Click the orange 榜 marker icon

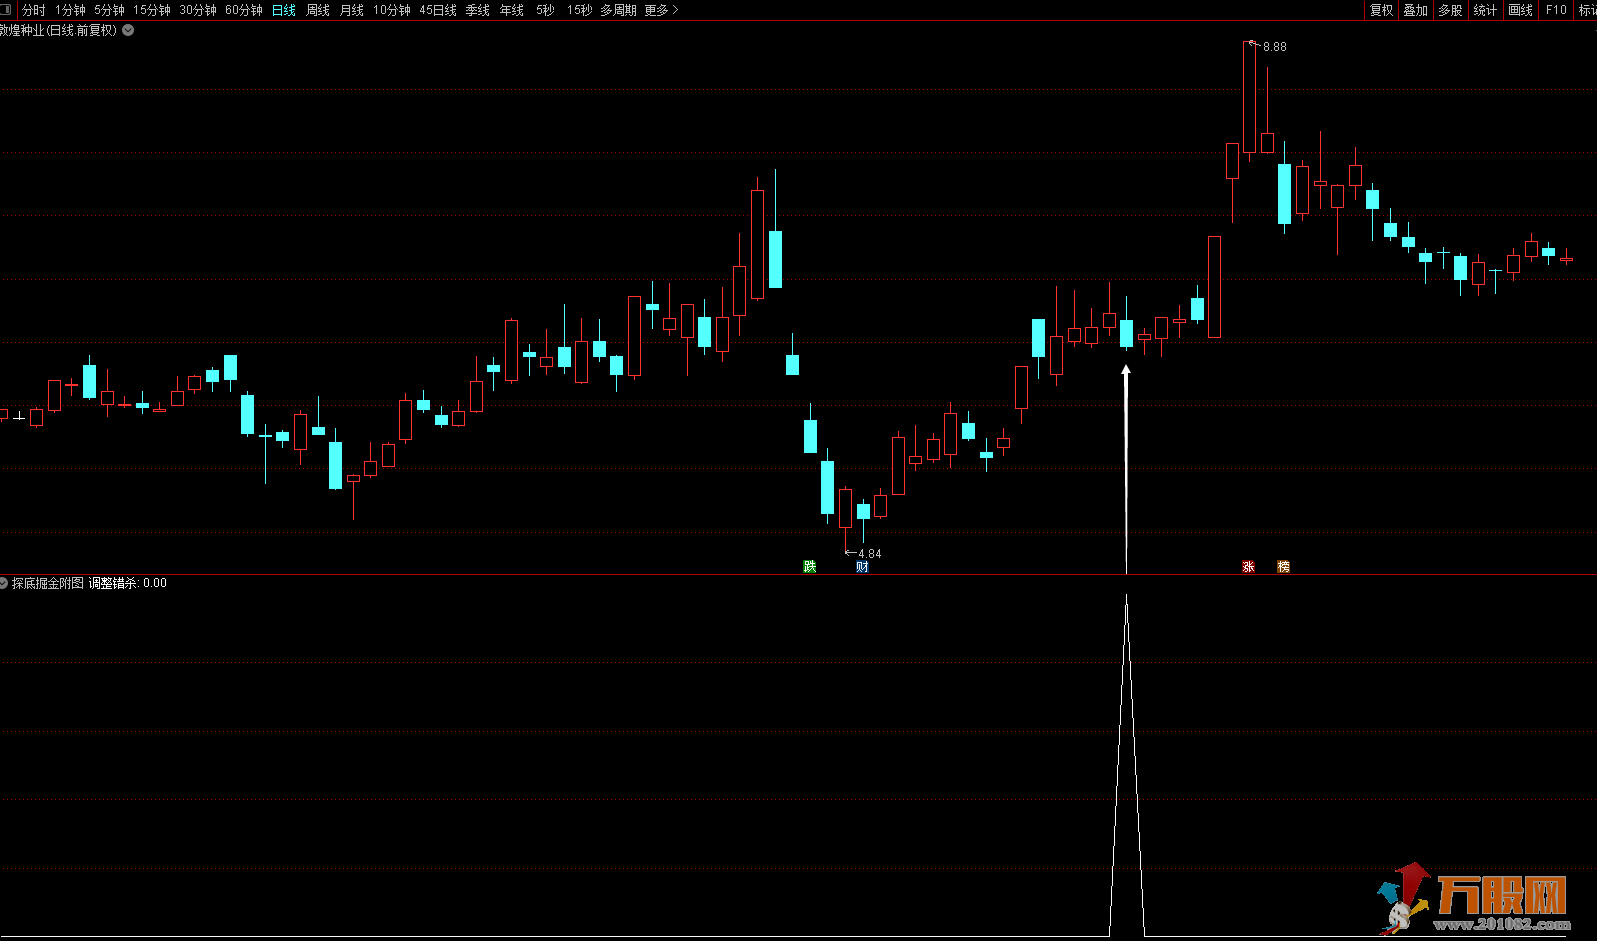pyautogui.click(x=1283, y=567)
